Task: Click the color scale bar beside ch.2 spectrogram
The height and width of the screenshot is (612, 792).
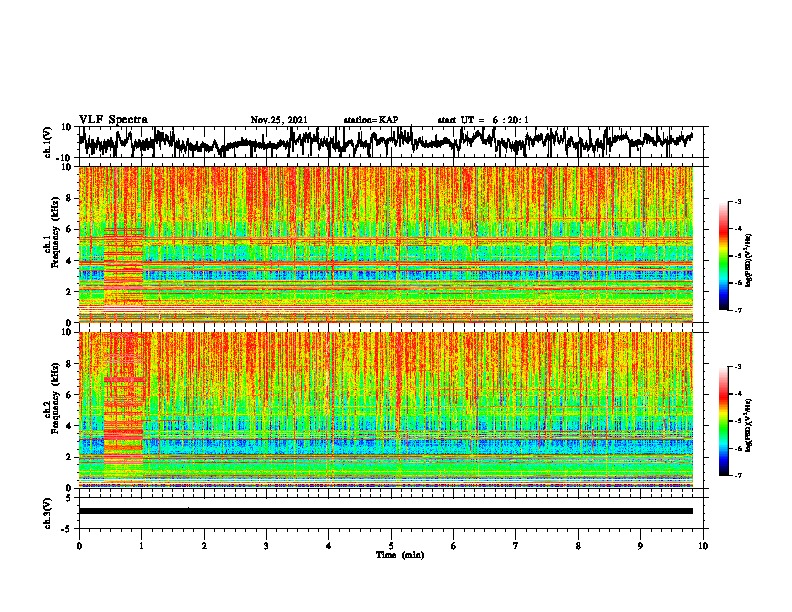Action: pos(724,421)
